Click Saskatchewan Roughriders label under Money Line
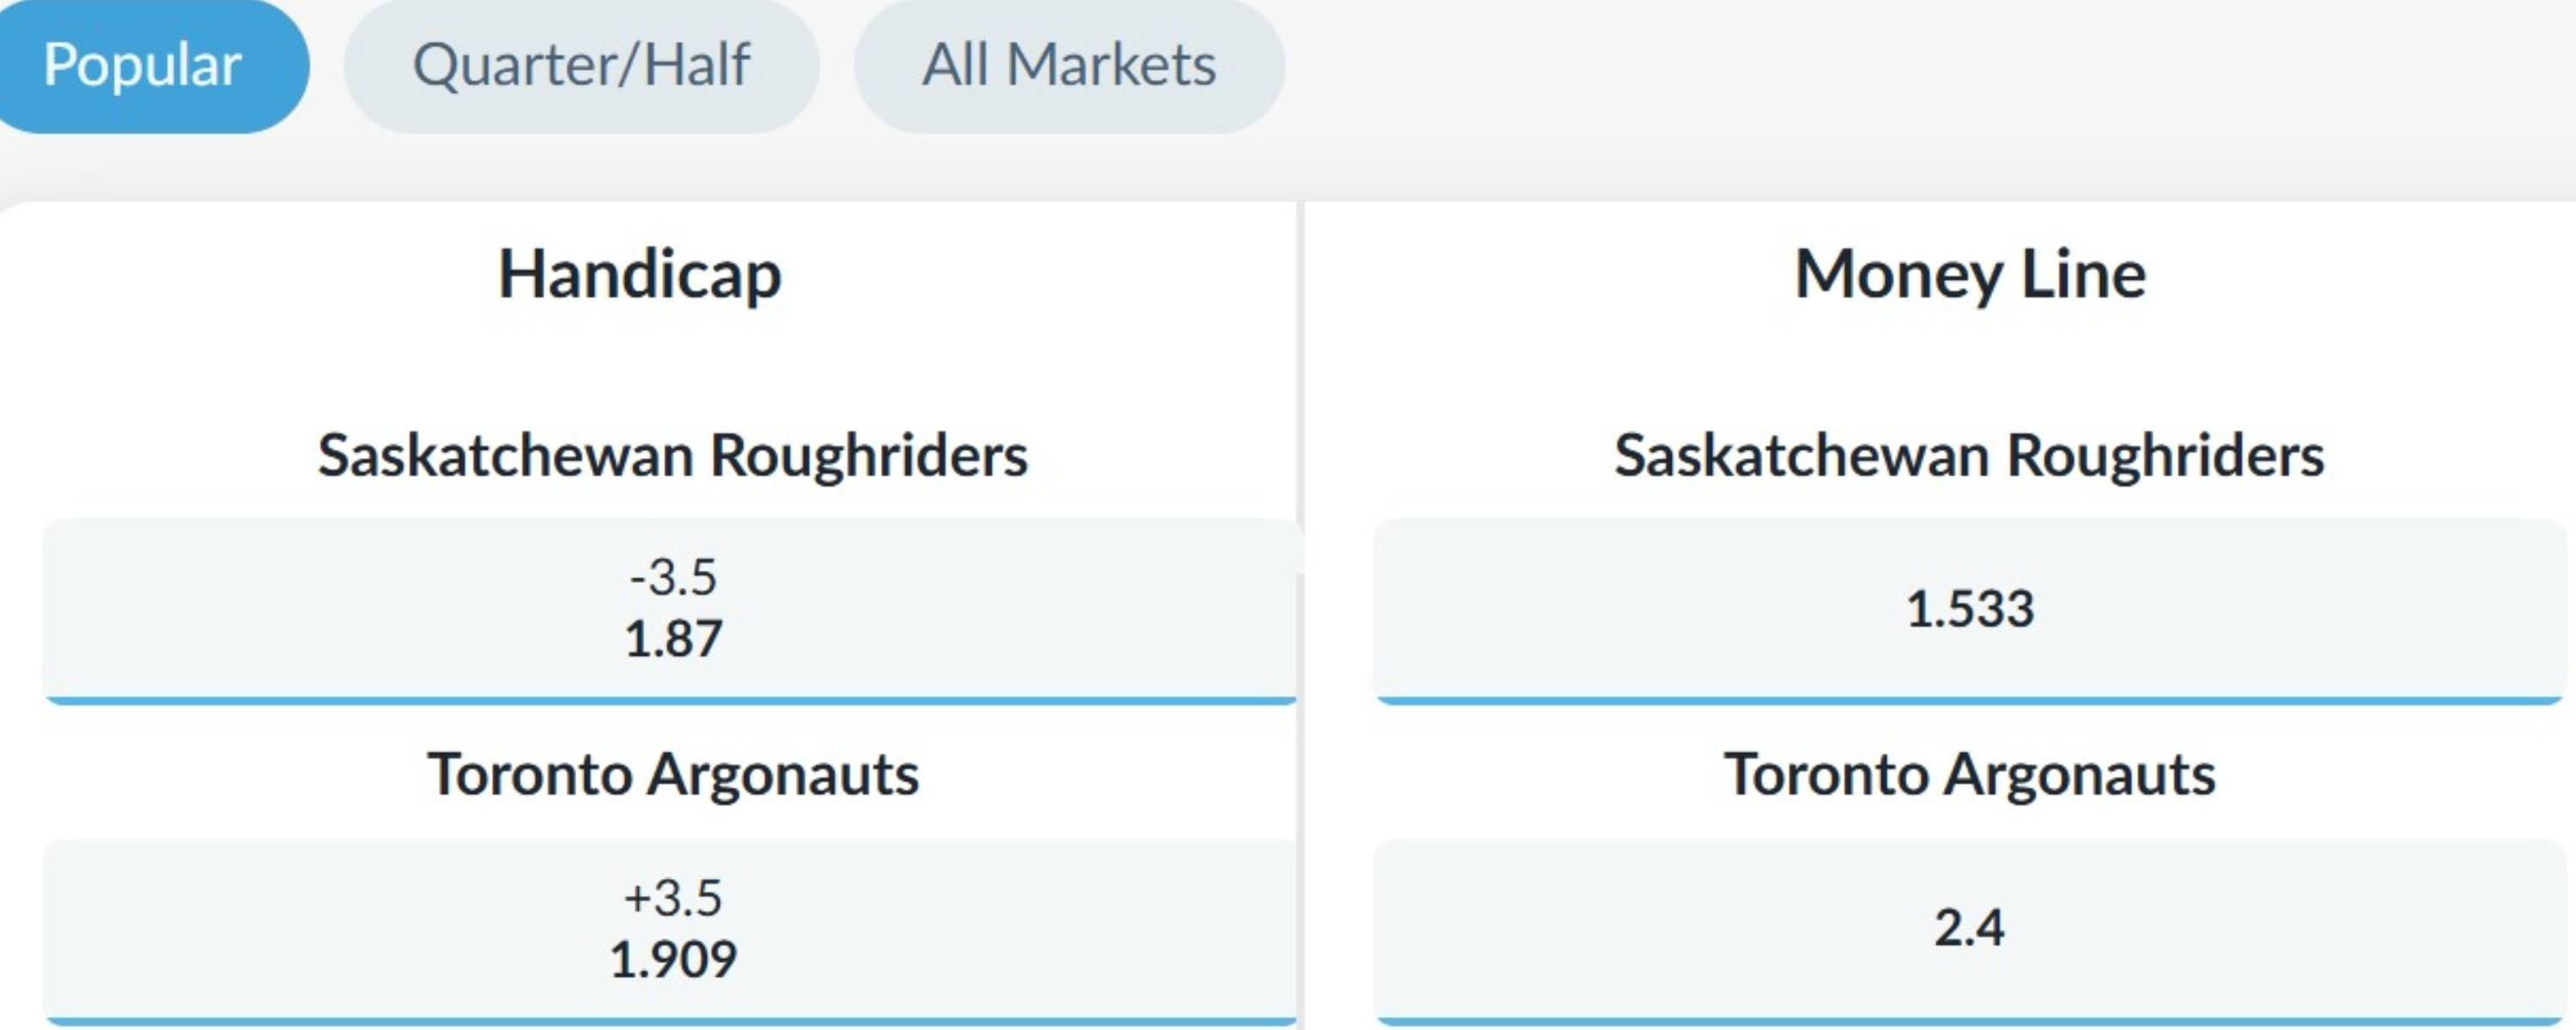This screenshot has height=1030, width=2576. [x=1970, y=456]
